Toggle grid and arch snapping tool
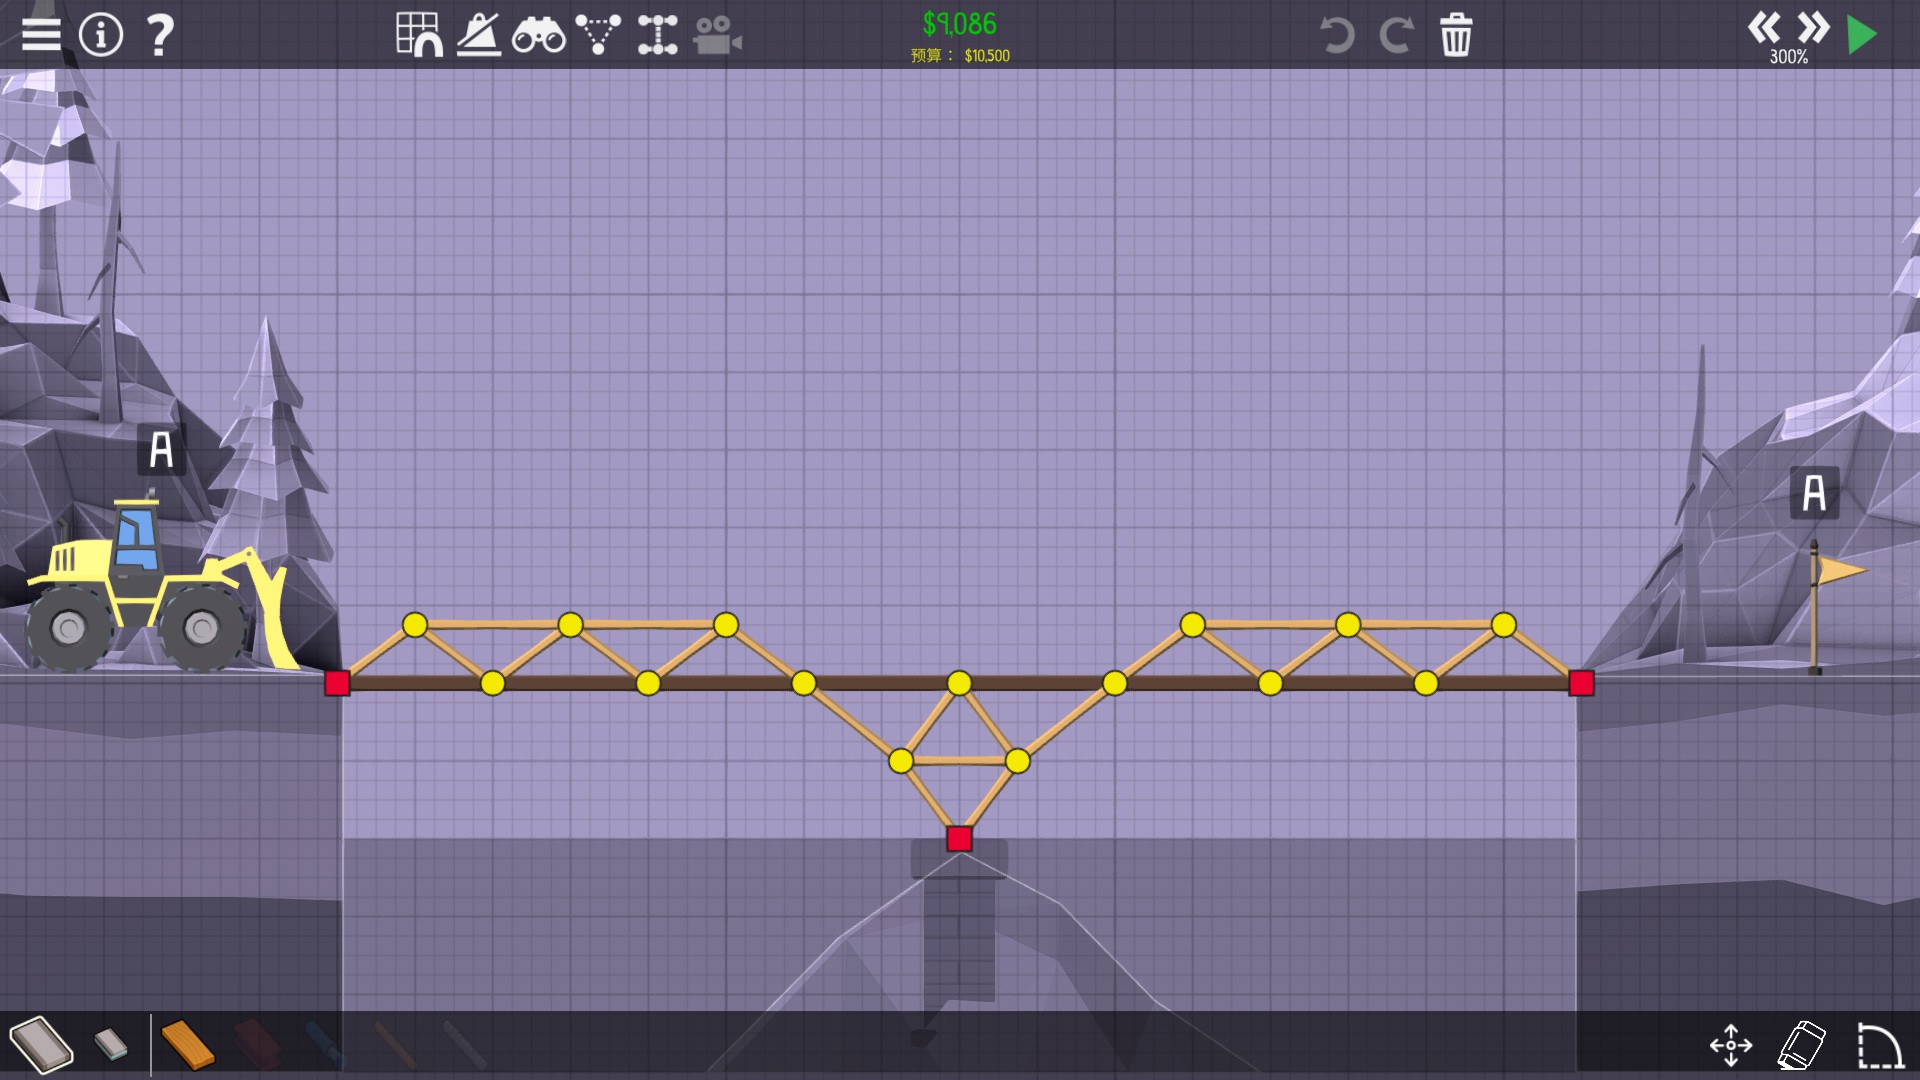 (419, 35)
